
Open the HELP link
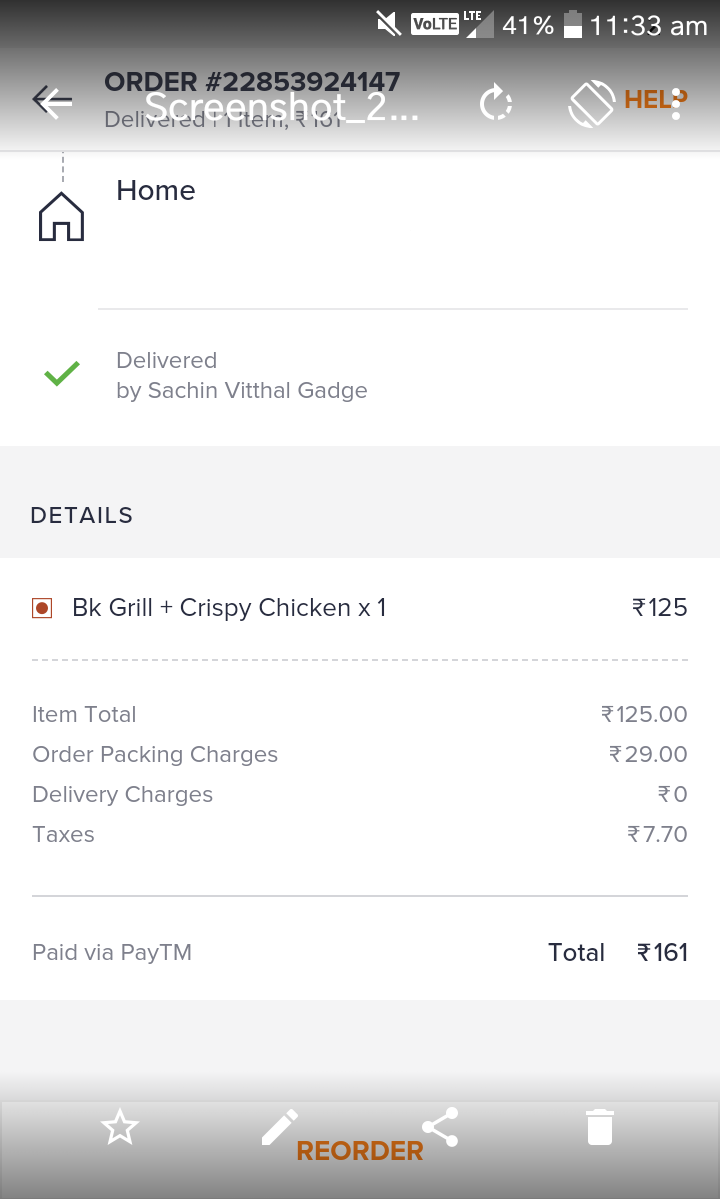(648, 98)
